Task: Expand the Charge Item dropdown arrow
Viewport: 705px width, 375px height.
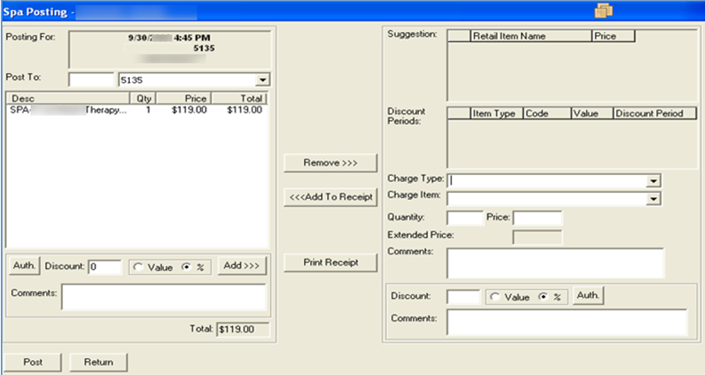Action: tap(653, 198)
